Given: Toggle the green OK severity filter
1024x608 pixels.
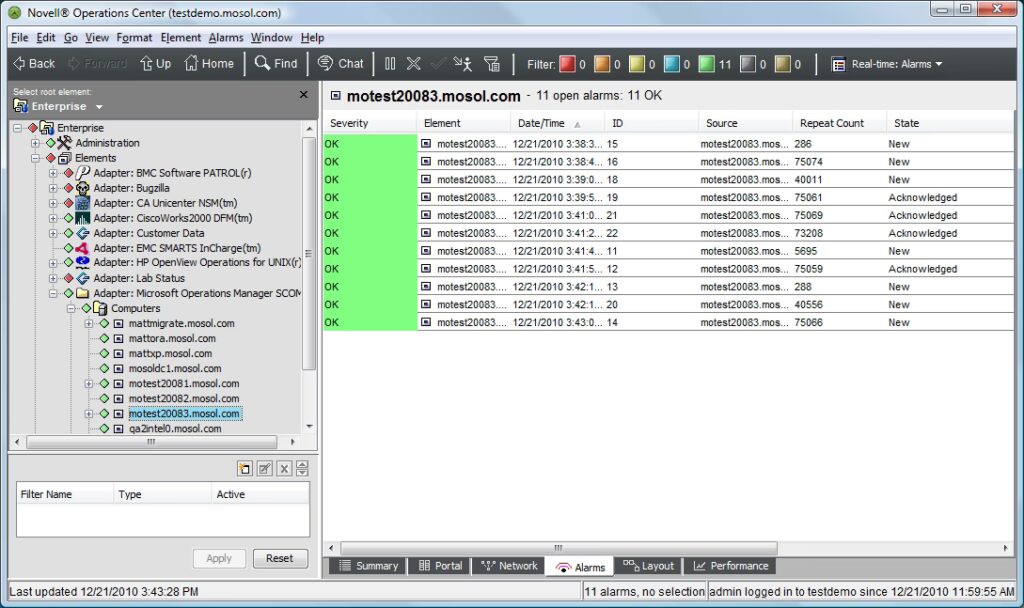Looking at the screenshot, I should point(707,64).
